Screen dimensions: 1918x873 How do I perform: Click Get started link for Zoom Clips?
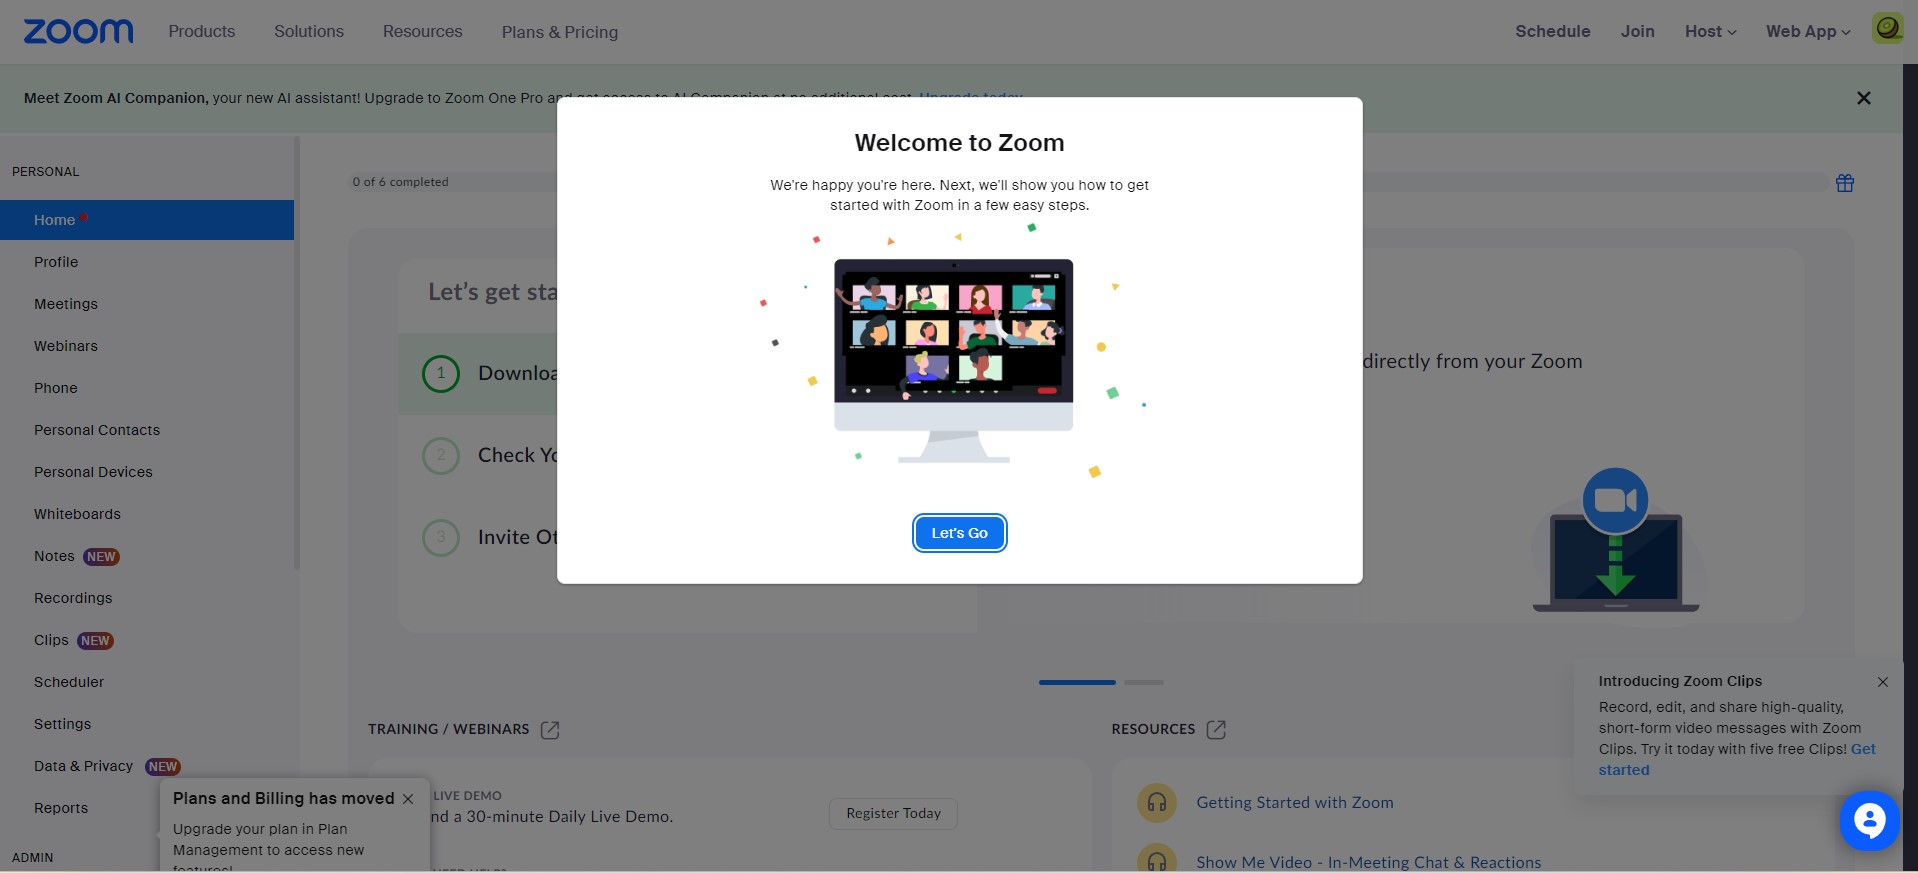pyautogui.click(x=1737, y=760)
